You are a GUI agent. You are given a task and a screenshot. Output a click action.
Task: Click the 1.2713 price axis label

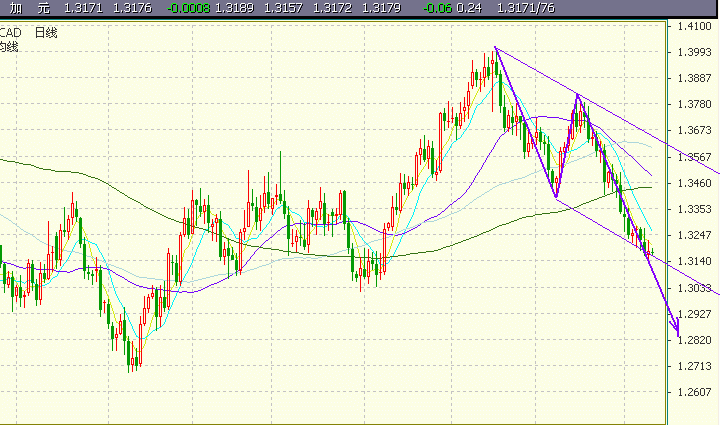pyautogui.click(x=694, y=366)
